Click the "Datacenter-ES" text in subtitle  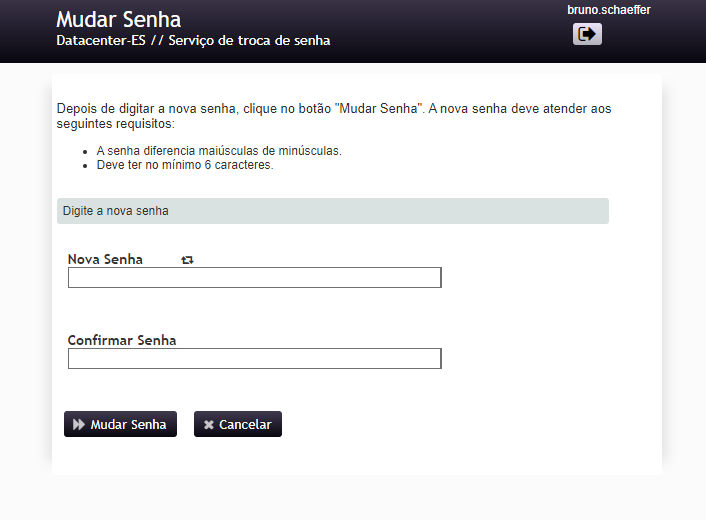pyautogui.click(x=101, y=41)
